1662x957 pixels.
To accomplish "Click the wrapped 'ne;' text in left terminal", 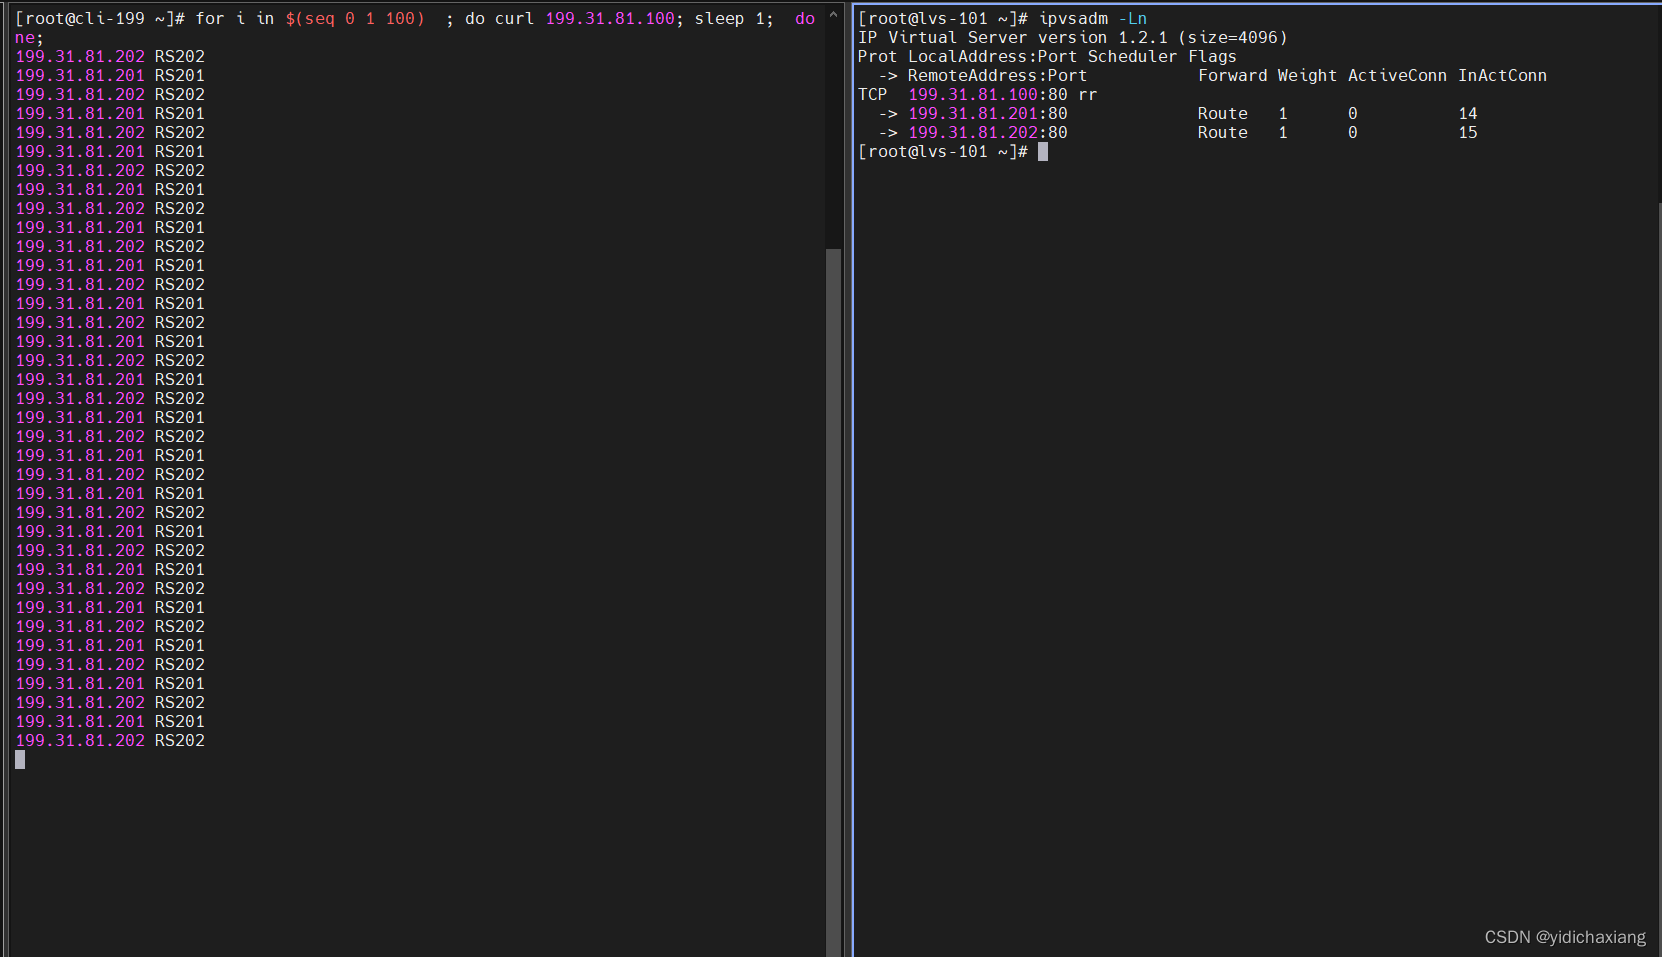I will pos(30,38).
